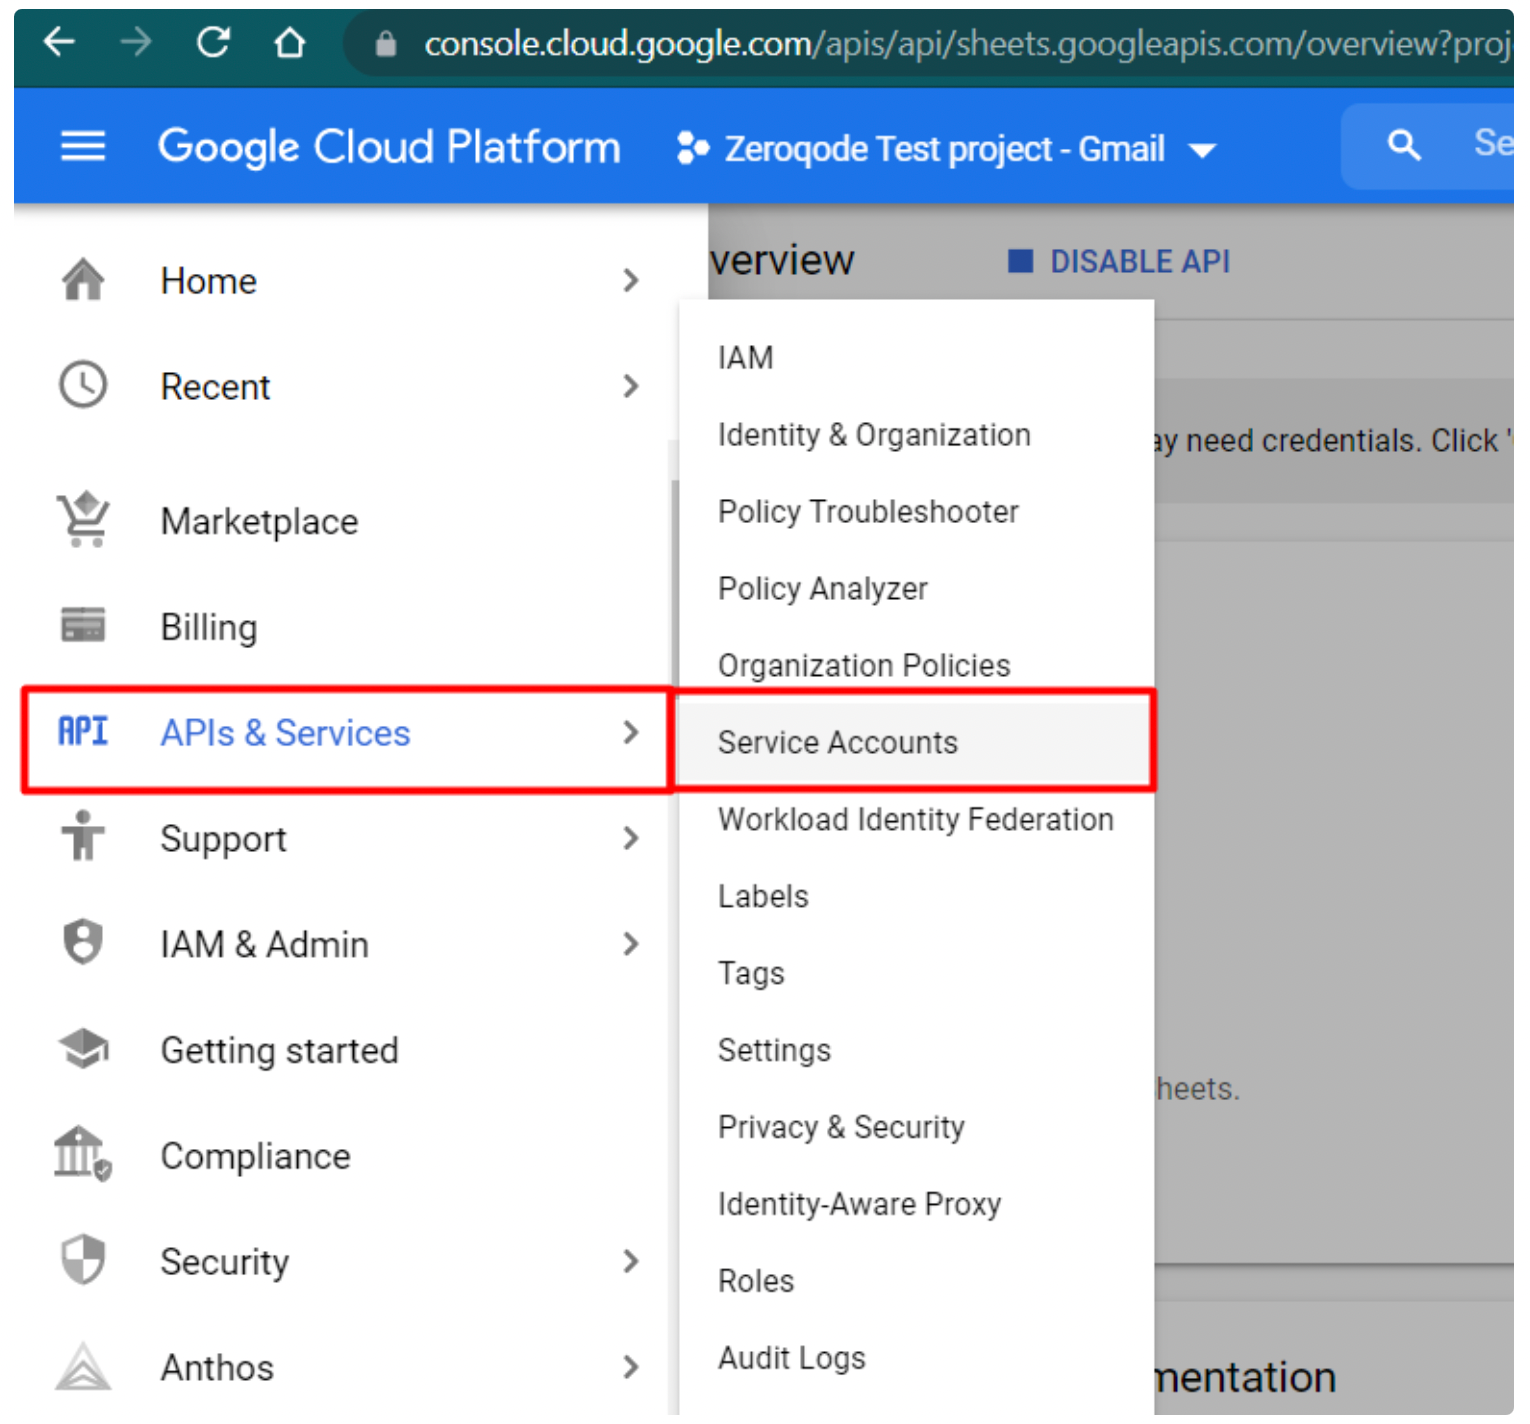Select the blue API icon beside APIs & Services
Viewport: 1530px width, 1424px height.
82,732
